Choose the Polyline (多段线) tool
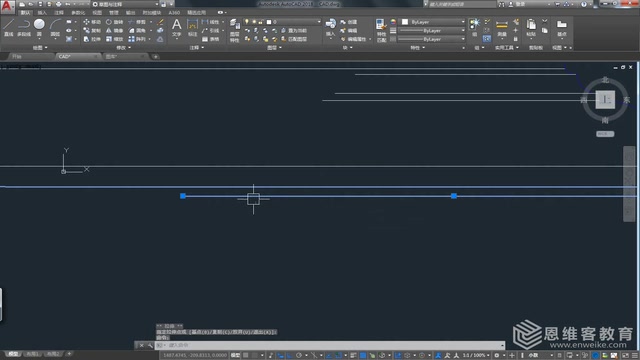Image resolution: width=640 pixels, height=360 pixels. (x=24, y=28)
